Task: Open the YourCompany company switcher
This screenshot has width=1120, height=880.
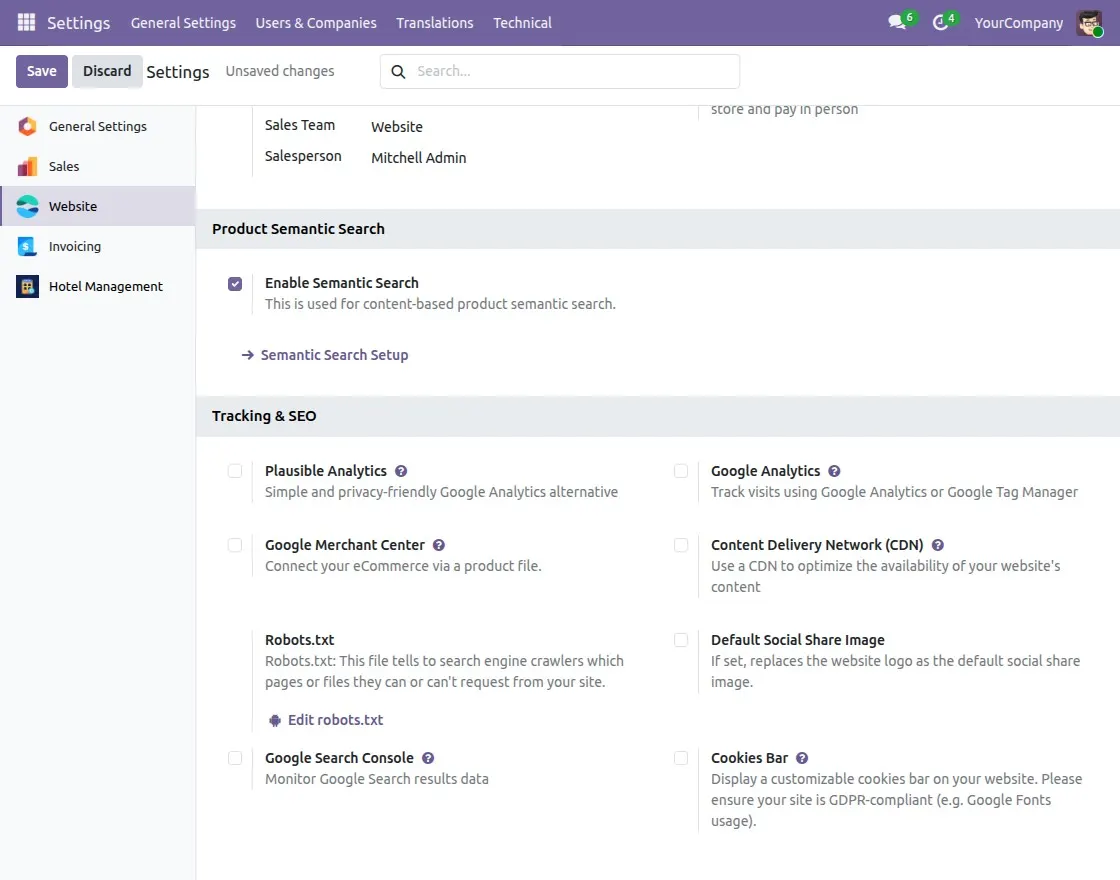Action: tap(1019, 23)
